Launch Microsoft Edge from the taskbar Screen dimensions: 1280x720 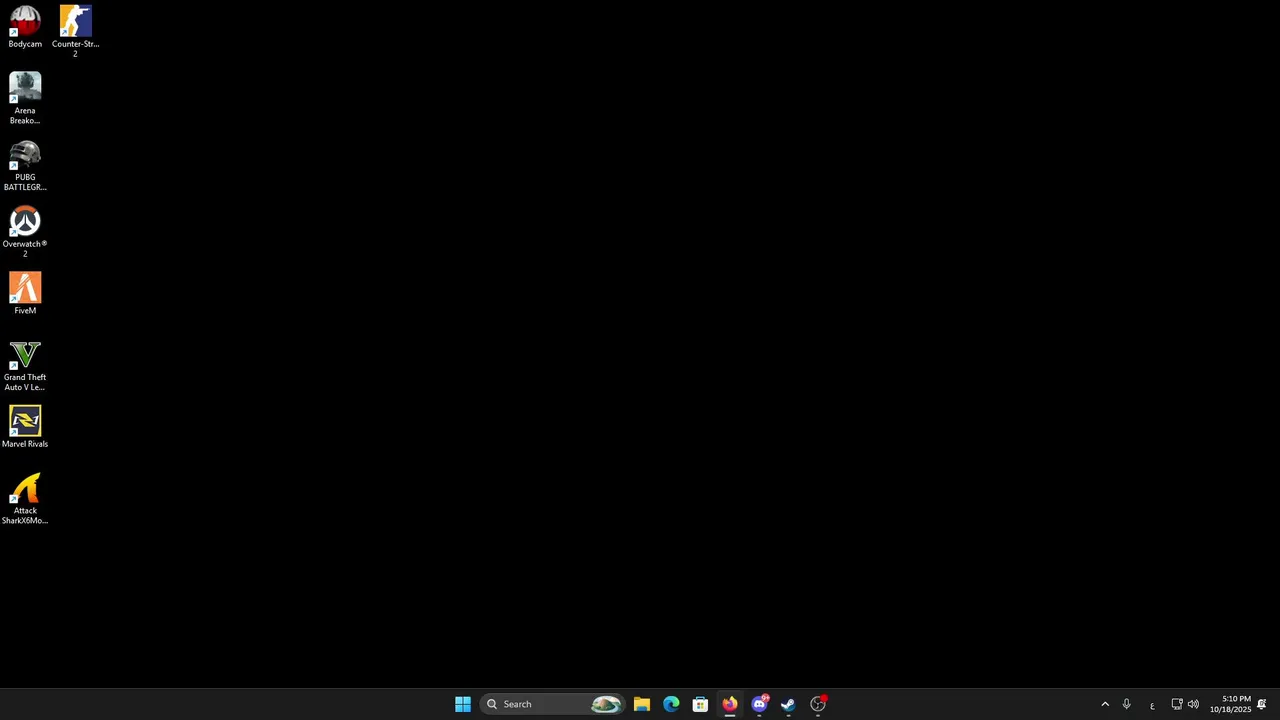pyautogui.click(x=671, y=704)
